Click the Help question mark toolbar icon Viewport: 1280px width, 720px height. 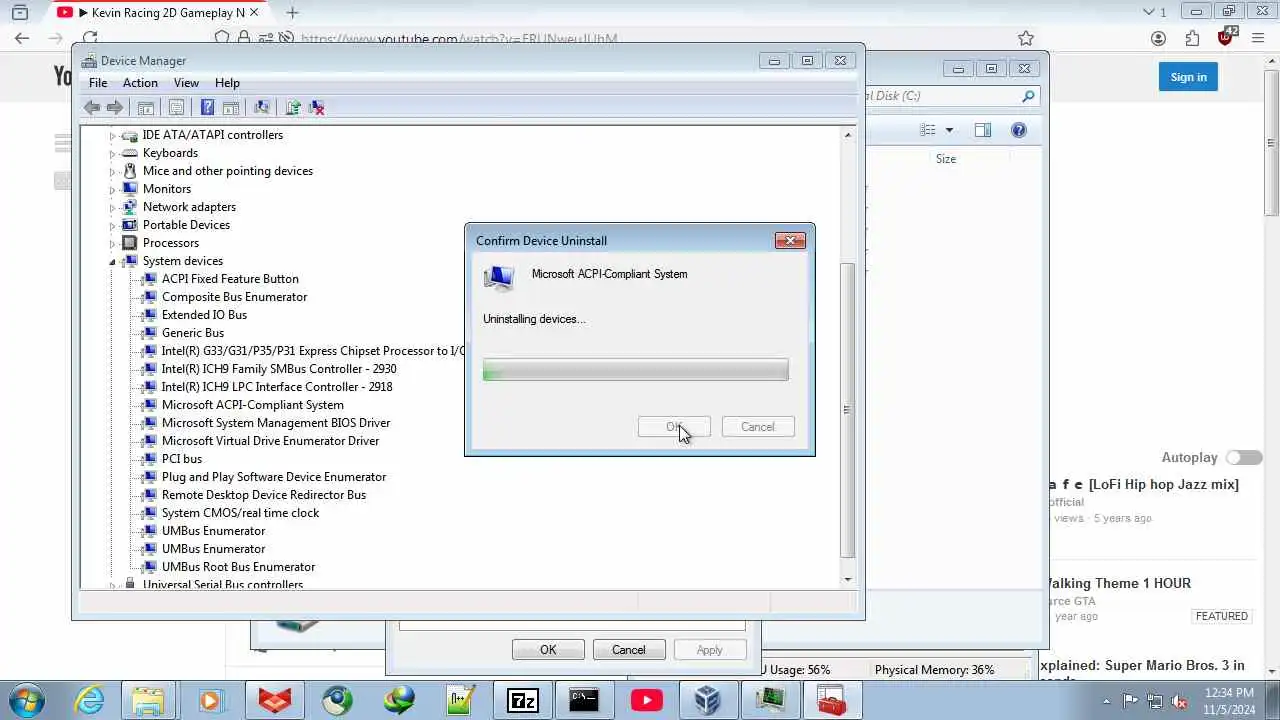[x=207, y=108]
